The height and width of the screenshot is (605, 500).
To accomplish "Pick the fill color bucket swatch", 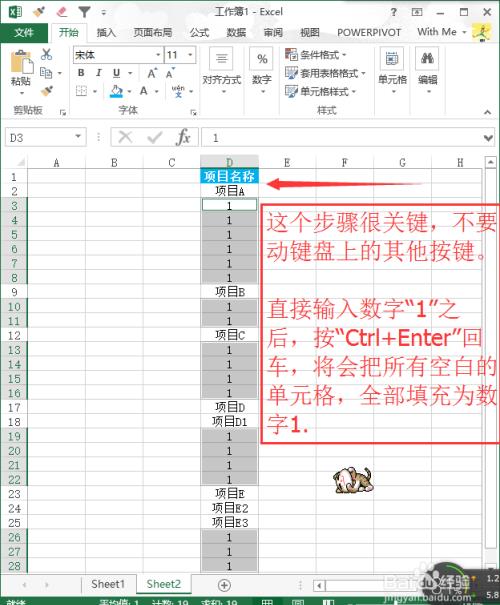I will pyautogui.click(x=116, y=91).
